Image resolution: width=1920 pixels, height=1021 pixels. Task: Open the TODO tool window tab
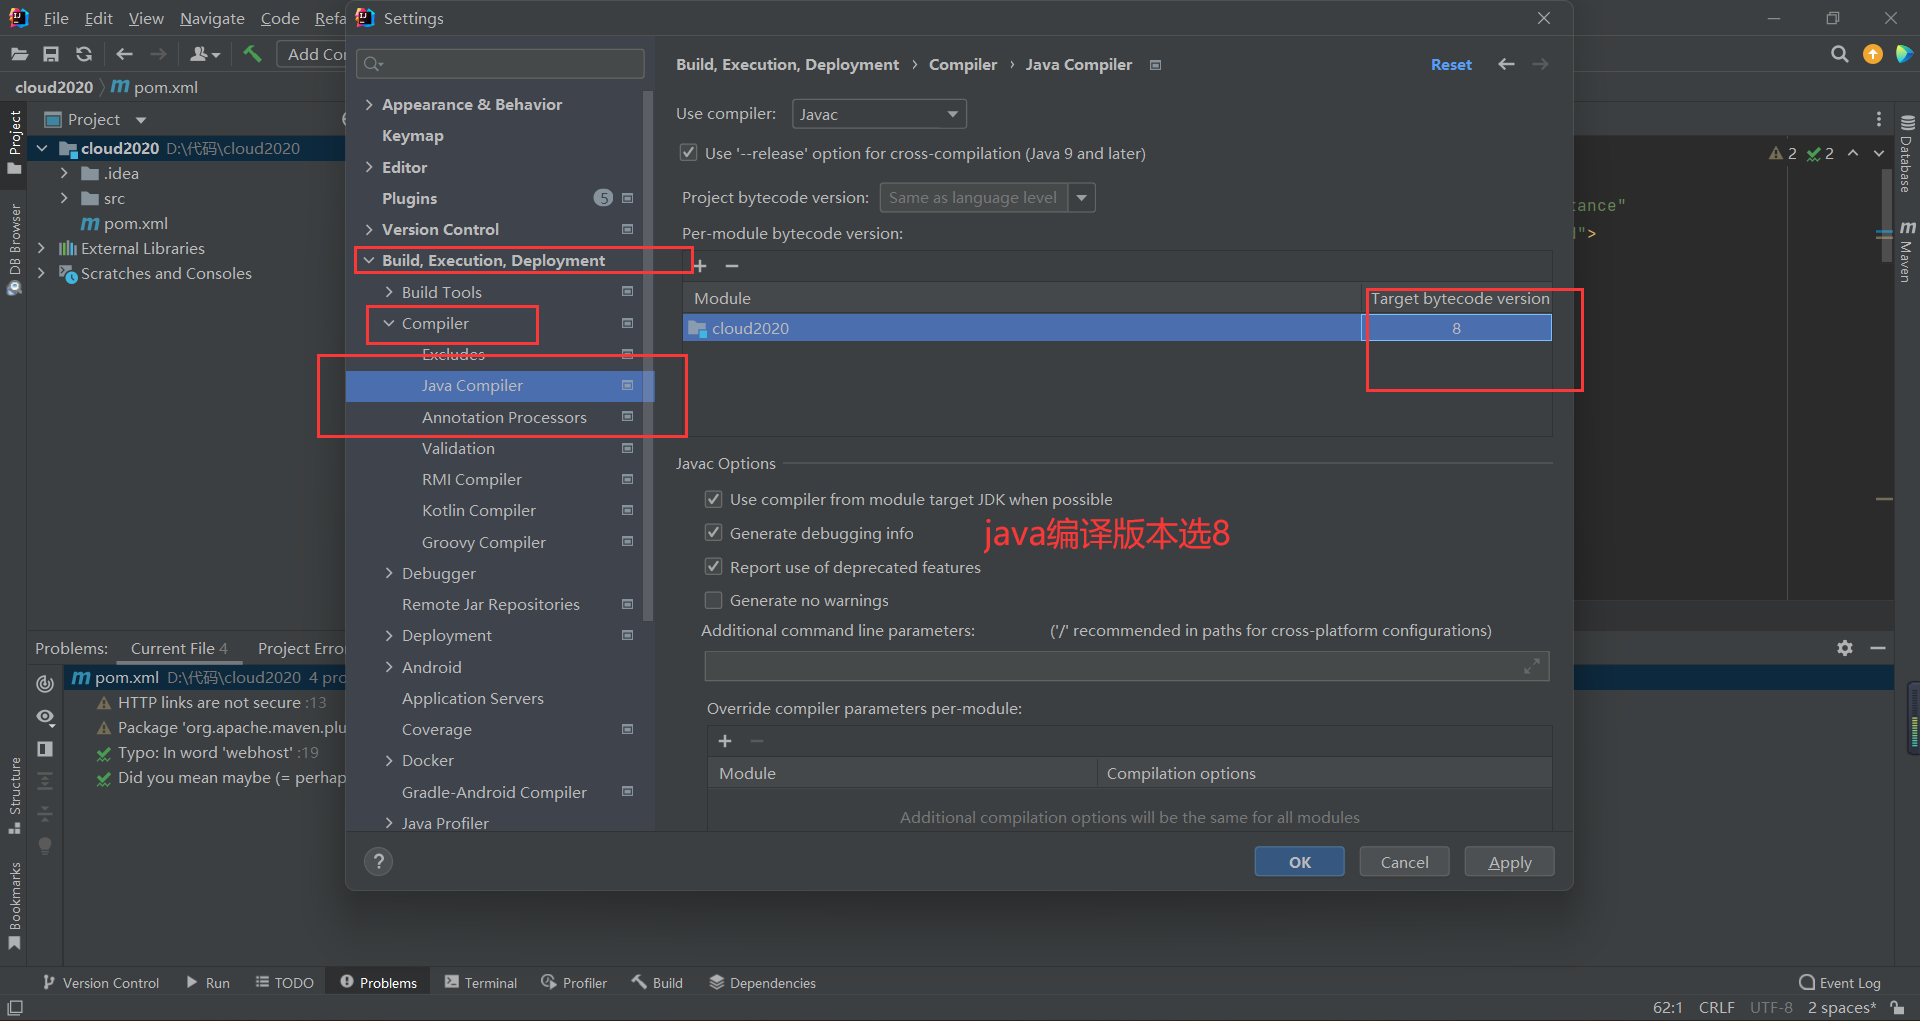285,983
